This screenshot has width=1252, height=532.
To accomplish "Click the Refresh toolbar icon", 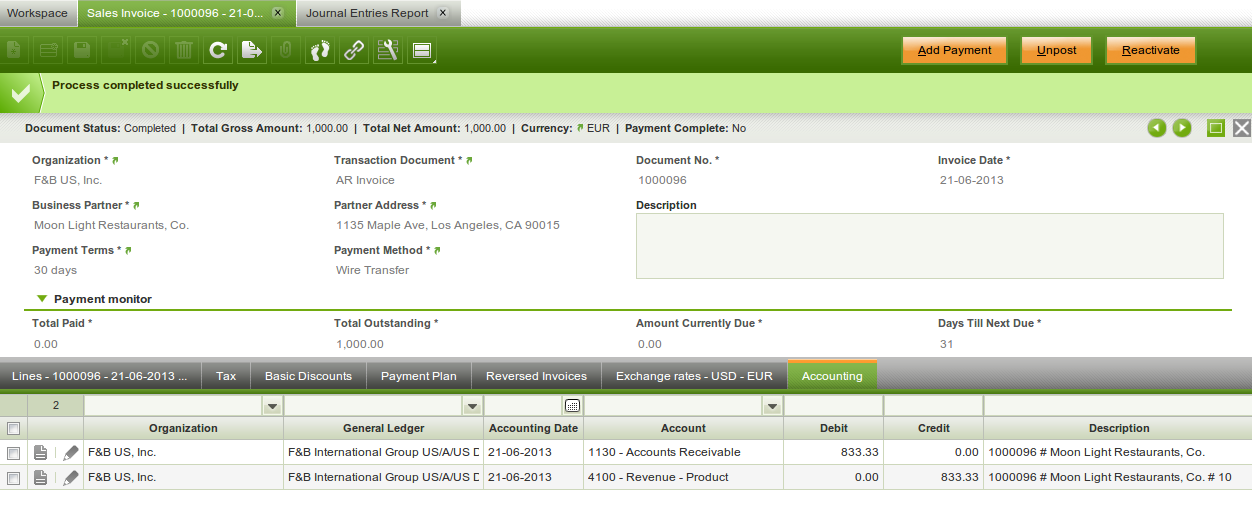I will (x=217, y=50).
